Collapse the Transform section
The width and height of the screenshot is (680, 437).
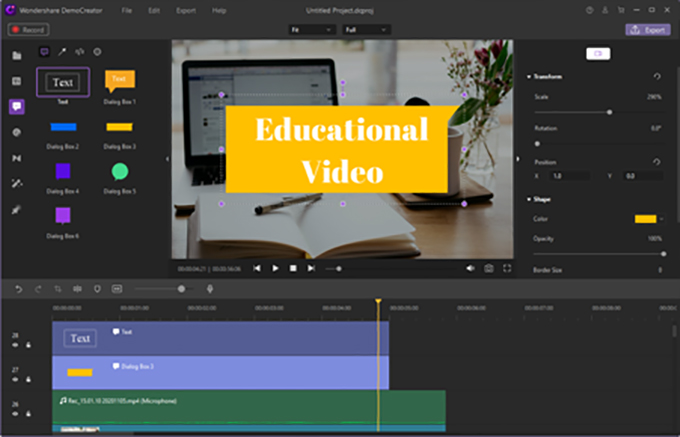point(528,76)
